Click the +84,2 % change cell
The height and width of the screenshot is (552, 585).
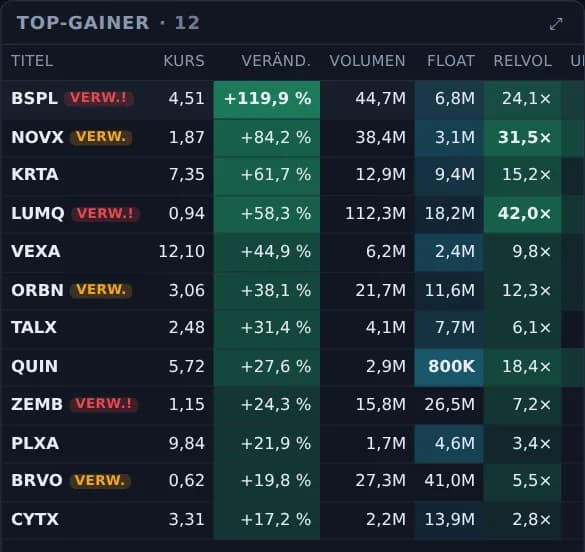pos(267,138)
